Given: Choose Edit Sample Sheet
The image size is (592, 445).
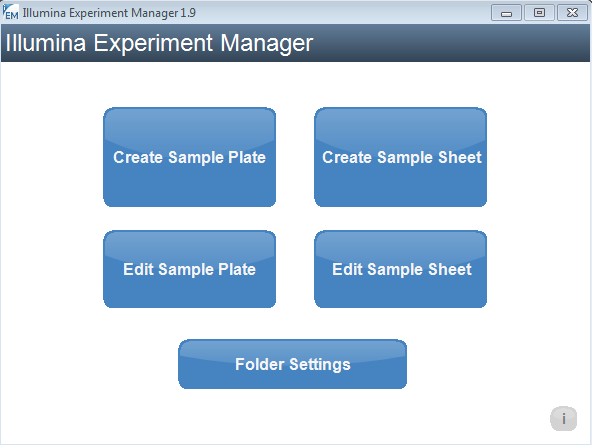Looking at the screenshot, I should coord(401,269).
